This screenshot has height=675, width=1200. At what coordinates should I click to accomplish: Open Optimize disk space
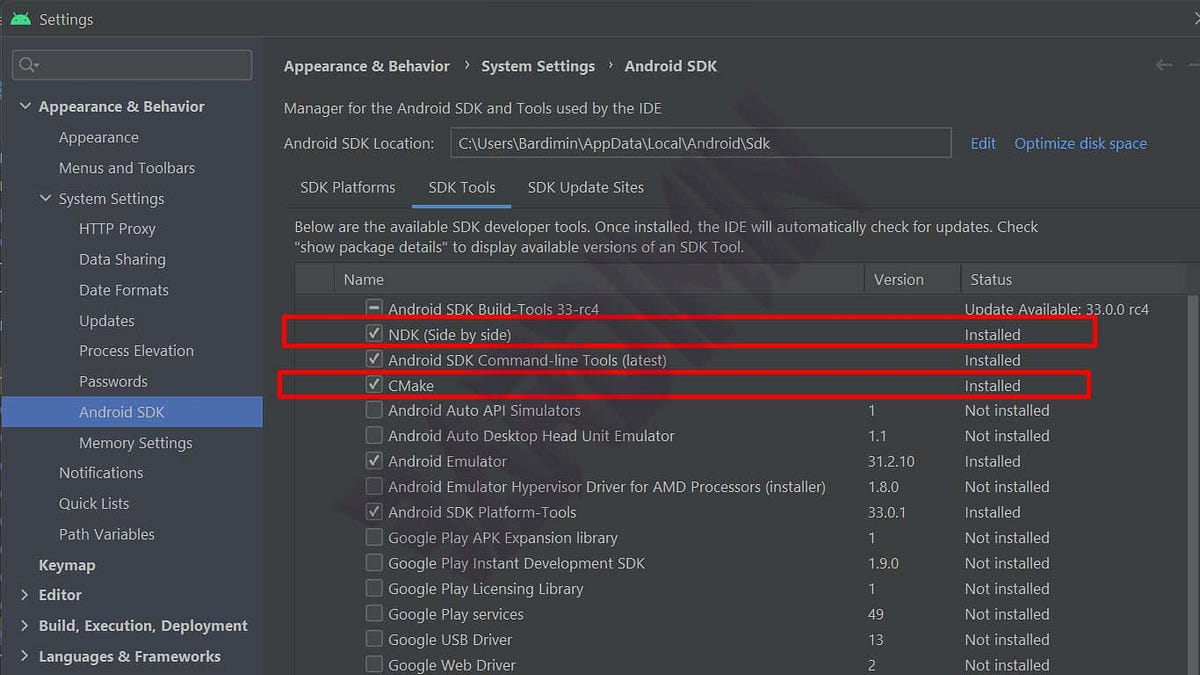1080,143
